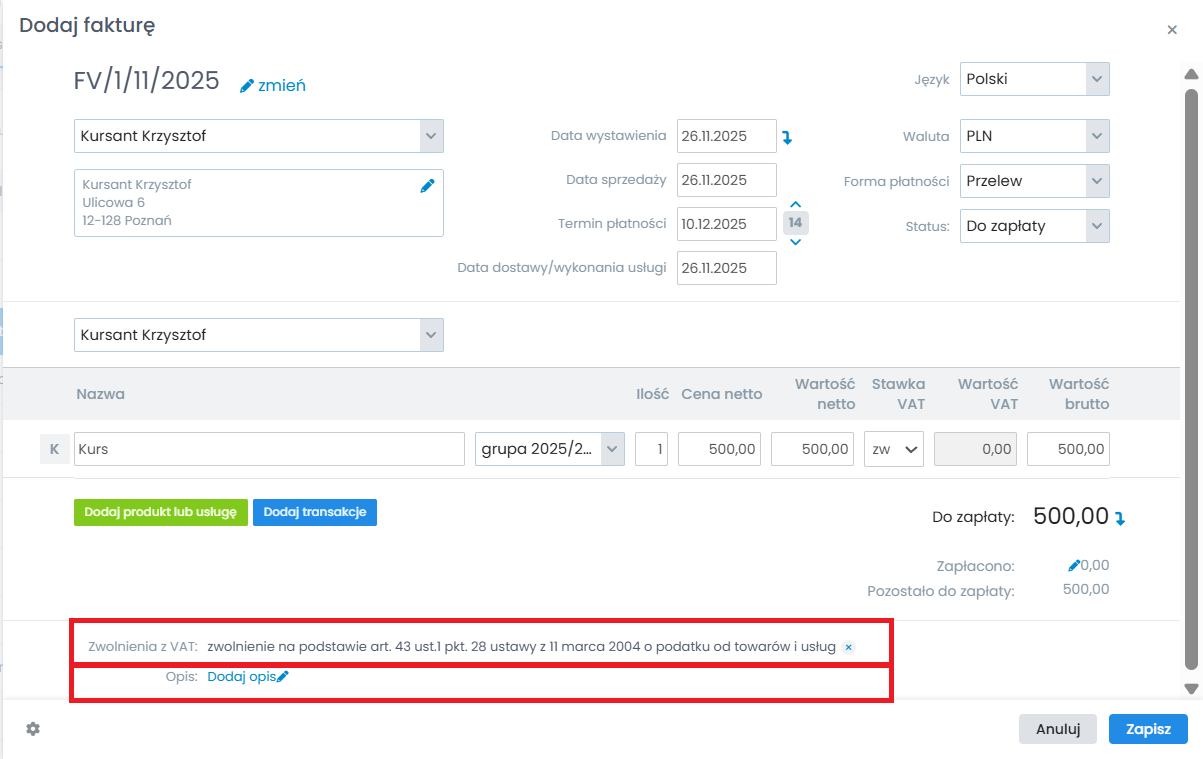The width and height of the screenshot is (1203, 759).
Task: Edit Zapłacono amount via pencil icon
Action: click(1074, 565)
